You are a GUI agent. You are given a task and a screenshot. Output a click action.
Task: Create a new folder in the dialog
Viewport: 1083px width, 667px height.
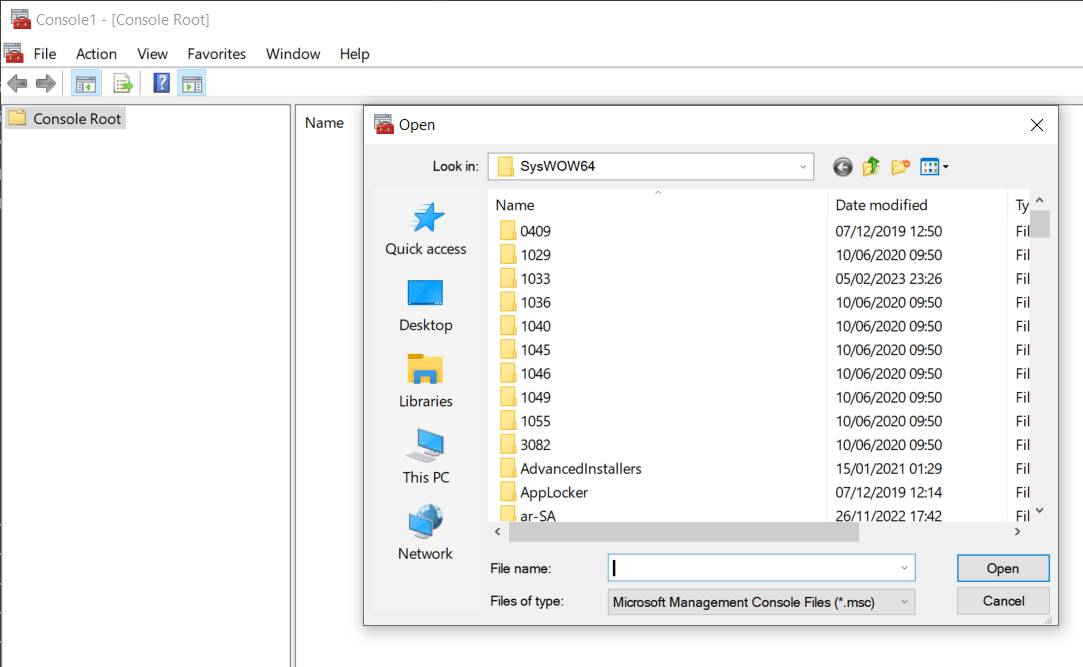point(900,167)
